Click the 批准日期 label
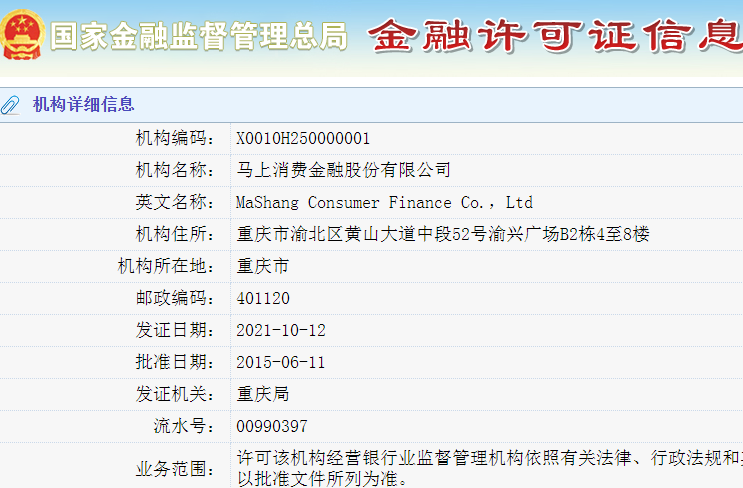This screenshot has height=488, width=743. (175, 362)
